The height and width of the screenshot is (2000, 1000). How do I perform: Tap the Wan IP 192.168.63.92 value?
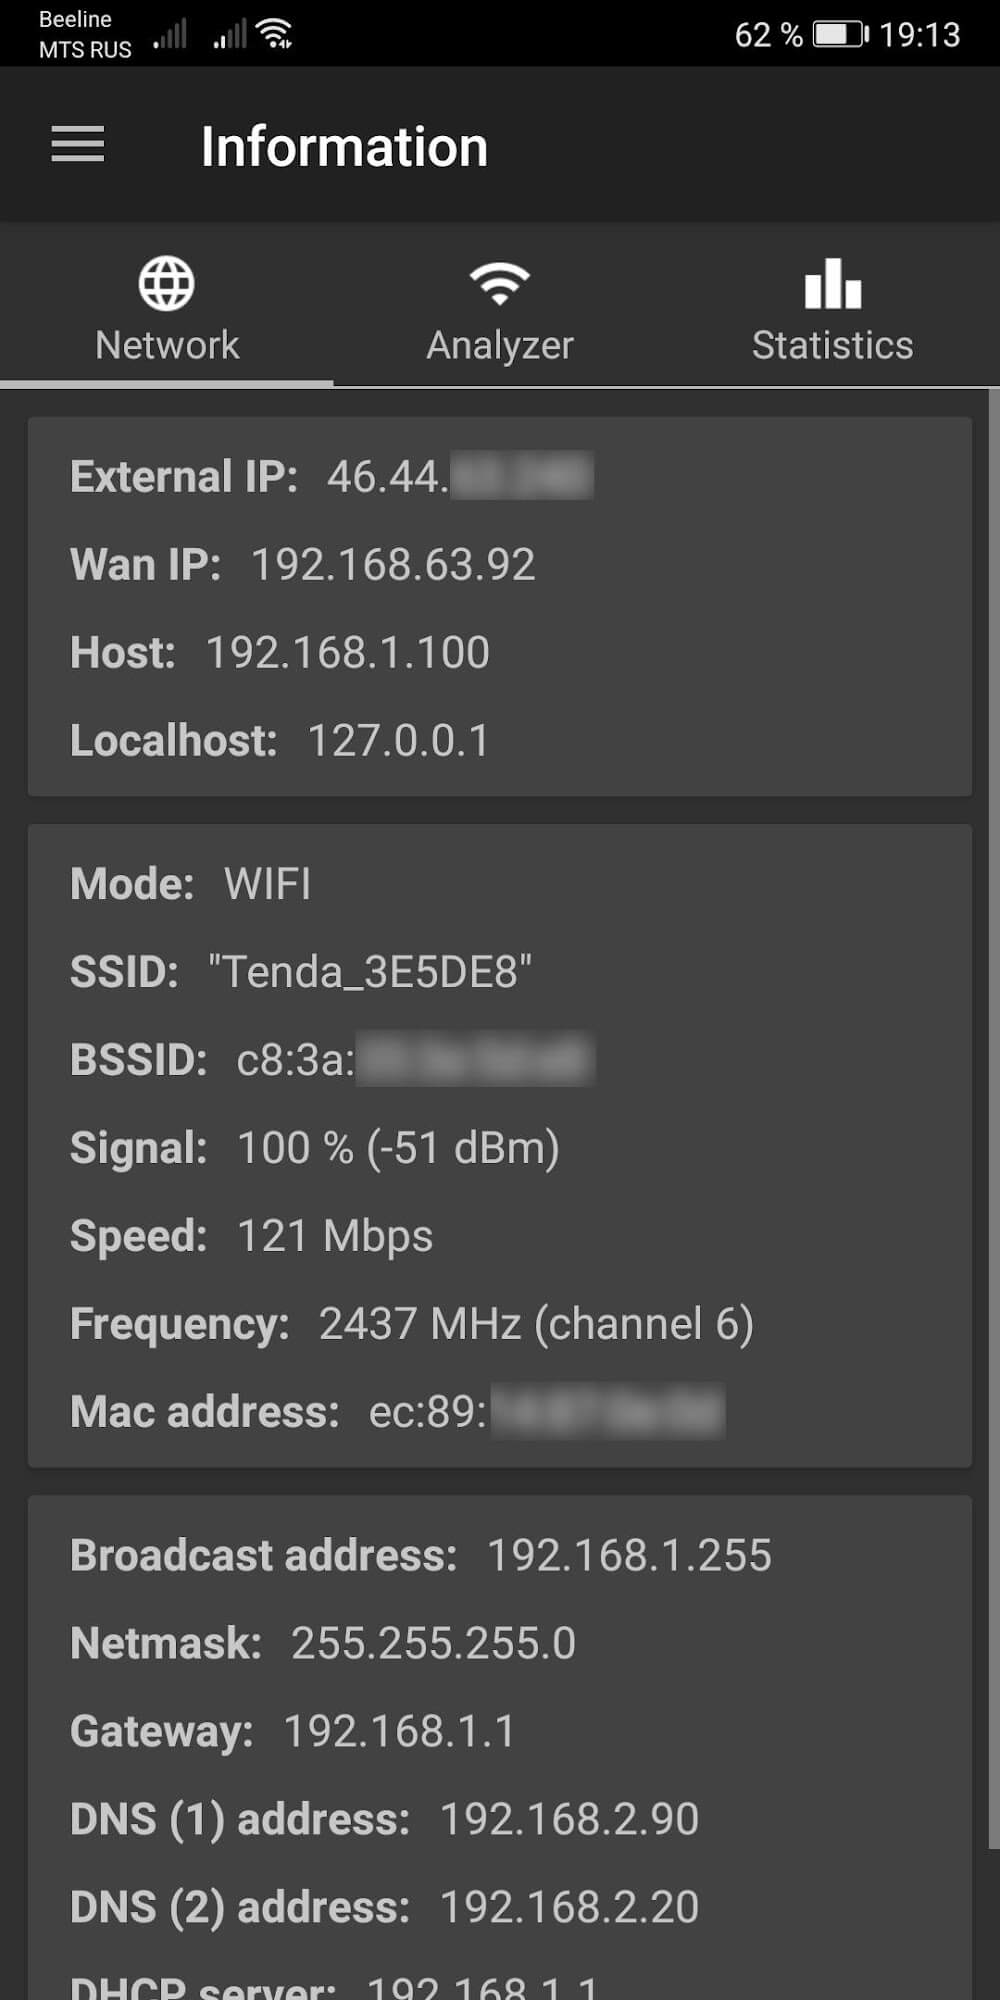[392, 564]
